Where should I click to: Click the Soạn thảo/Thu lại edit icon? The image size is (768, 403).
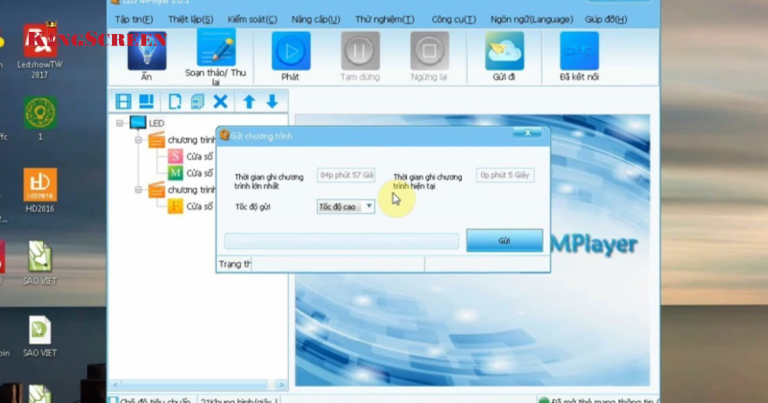216,50
